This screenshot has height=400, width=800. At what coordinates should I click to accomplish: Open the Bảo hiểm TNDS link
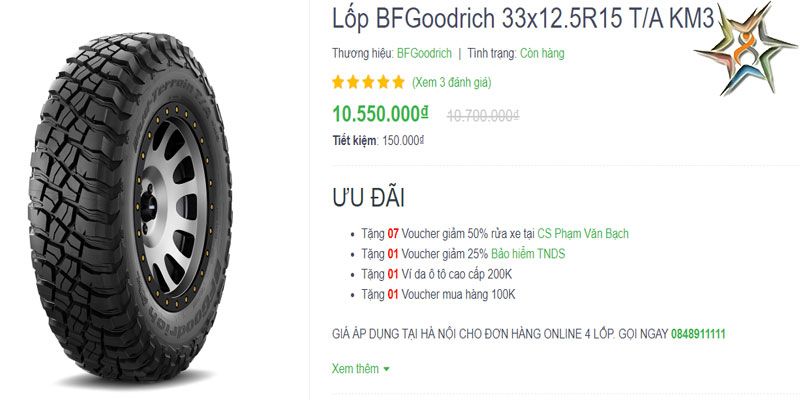click(528, 254)
